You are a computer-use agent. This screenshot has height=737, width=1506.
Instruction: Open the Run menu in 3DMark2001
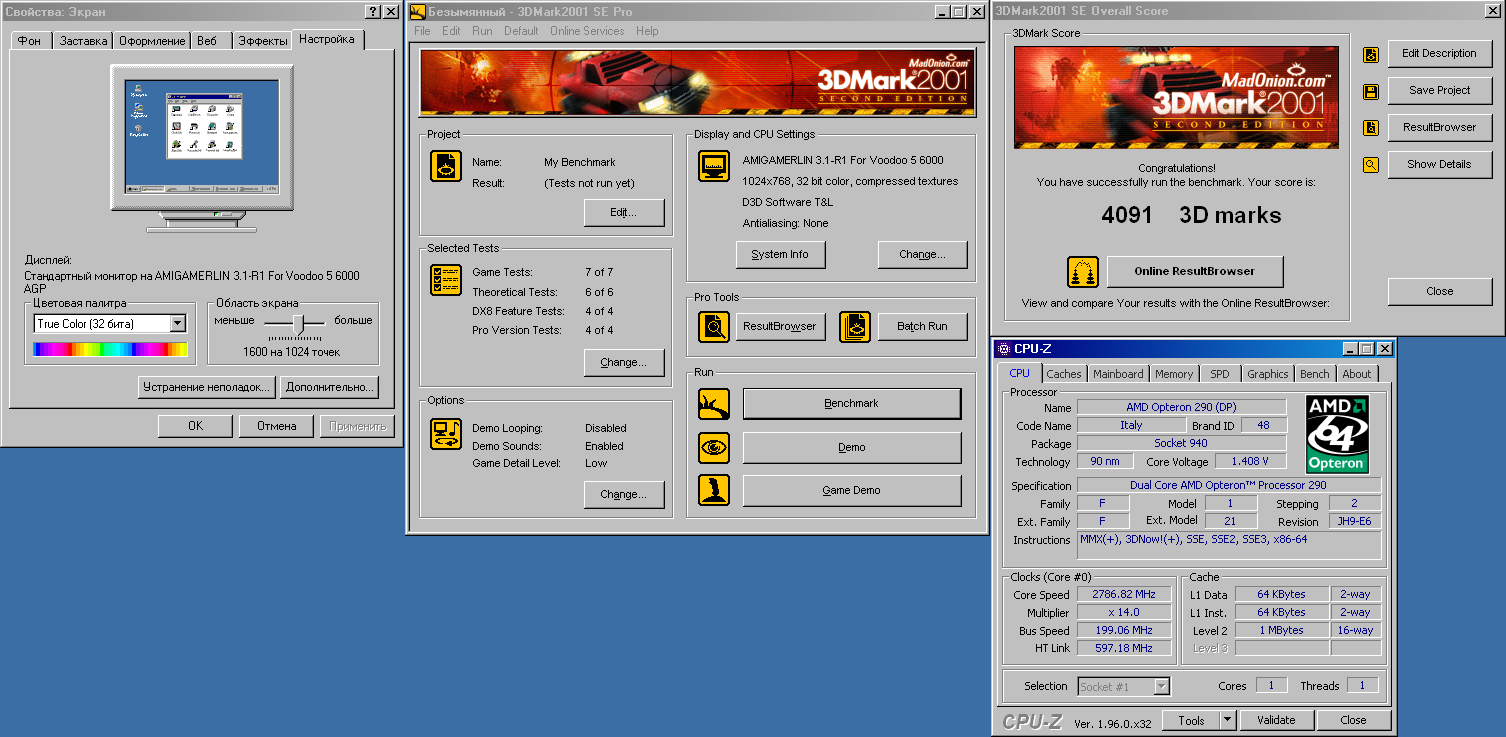[x=482, y=31]
